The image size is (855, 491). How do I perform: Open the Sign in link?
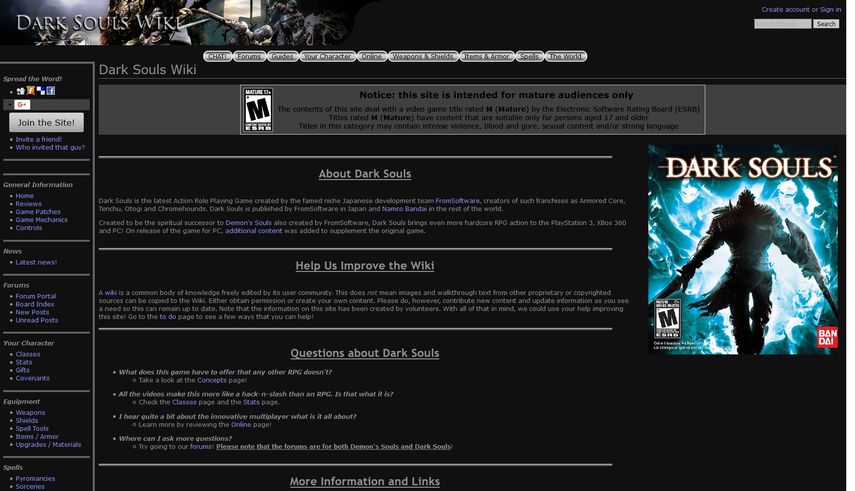830,10
